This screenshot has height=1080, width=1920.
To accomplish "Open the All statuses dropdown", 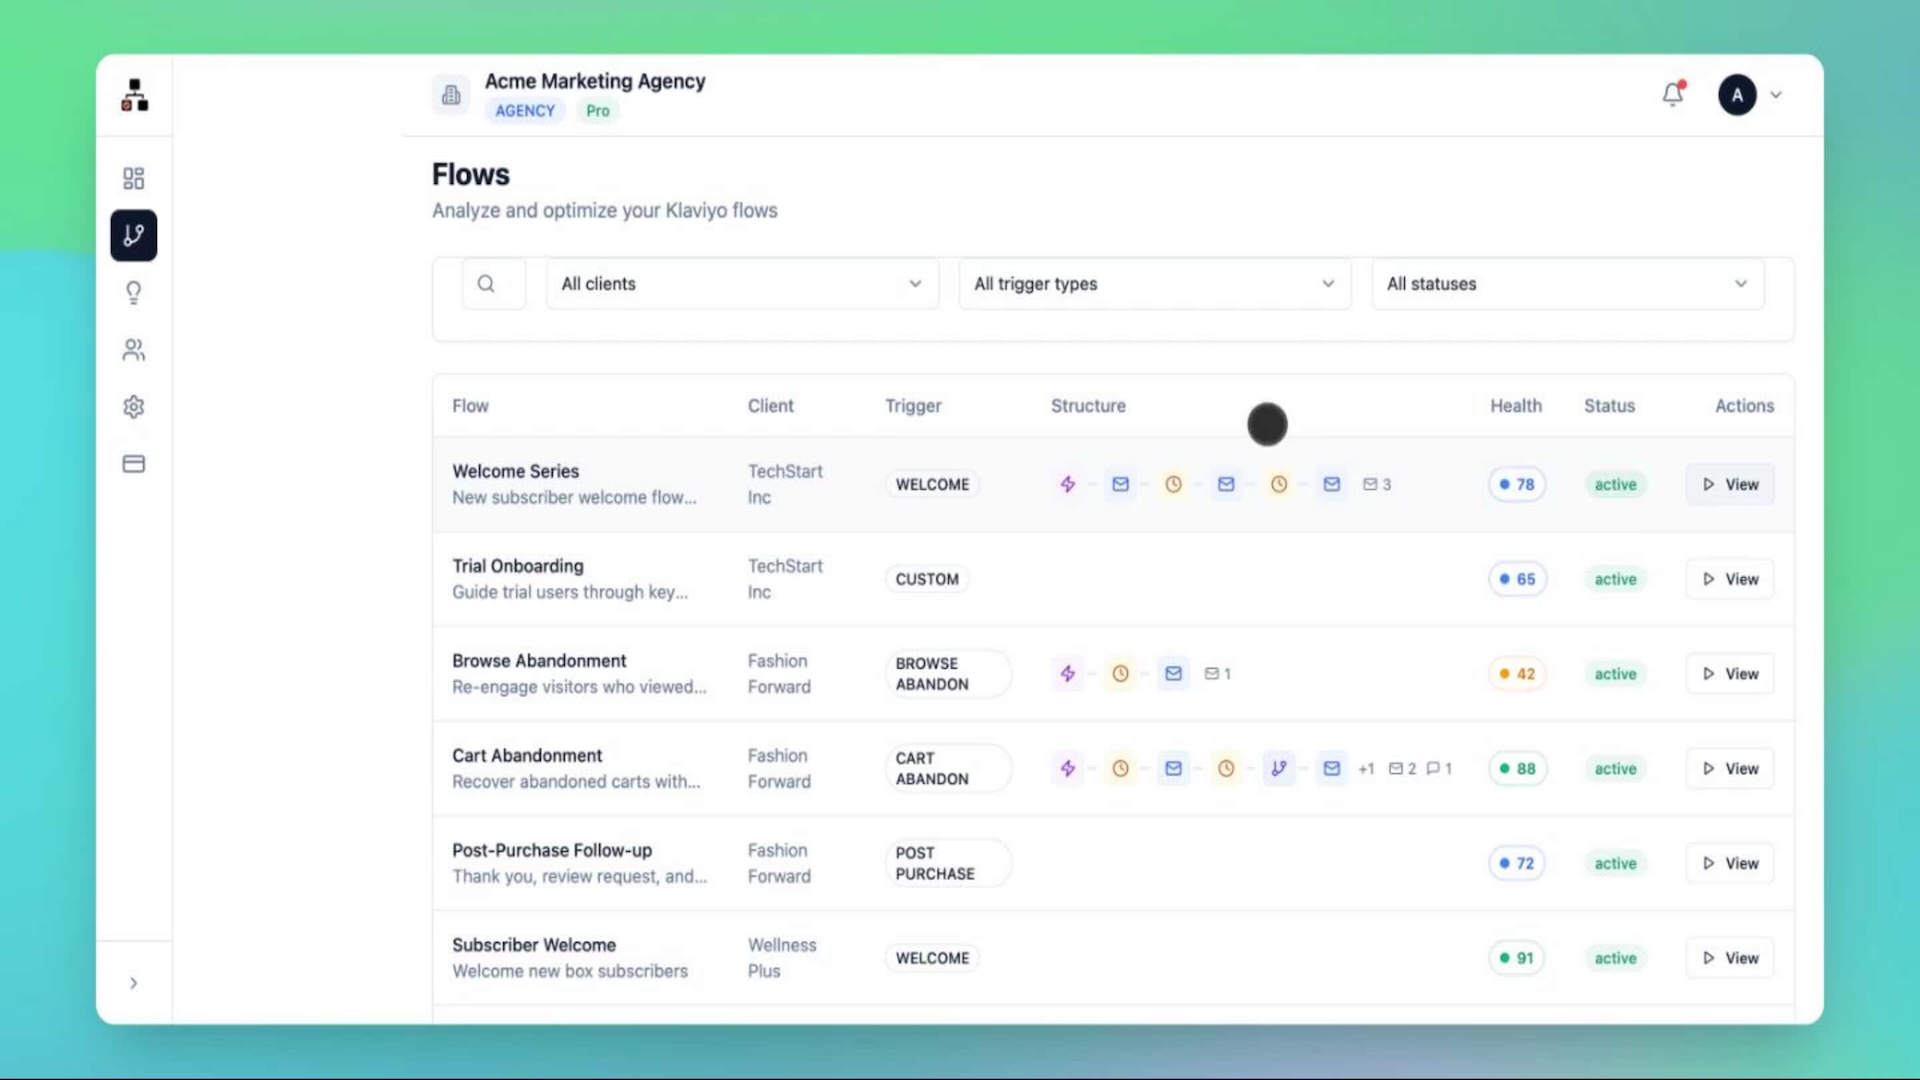I will [1566, 284].
